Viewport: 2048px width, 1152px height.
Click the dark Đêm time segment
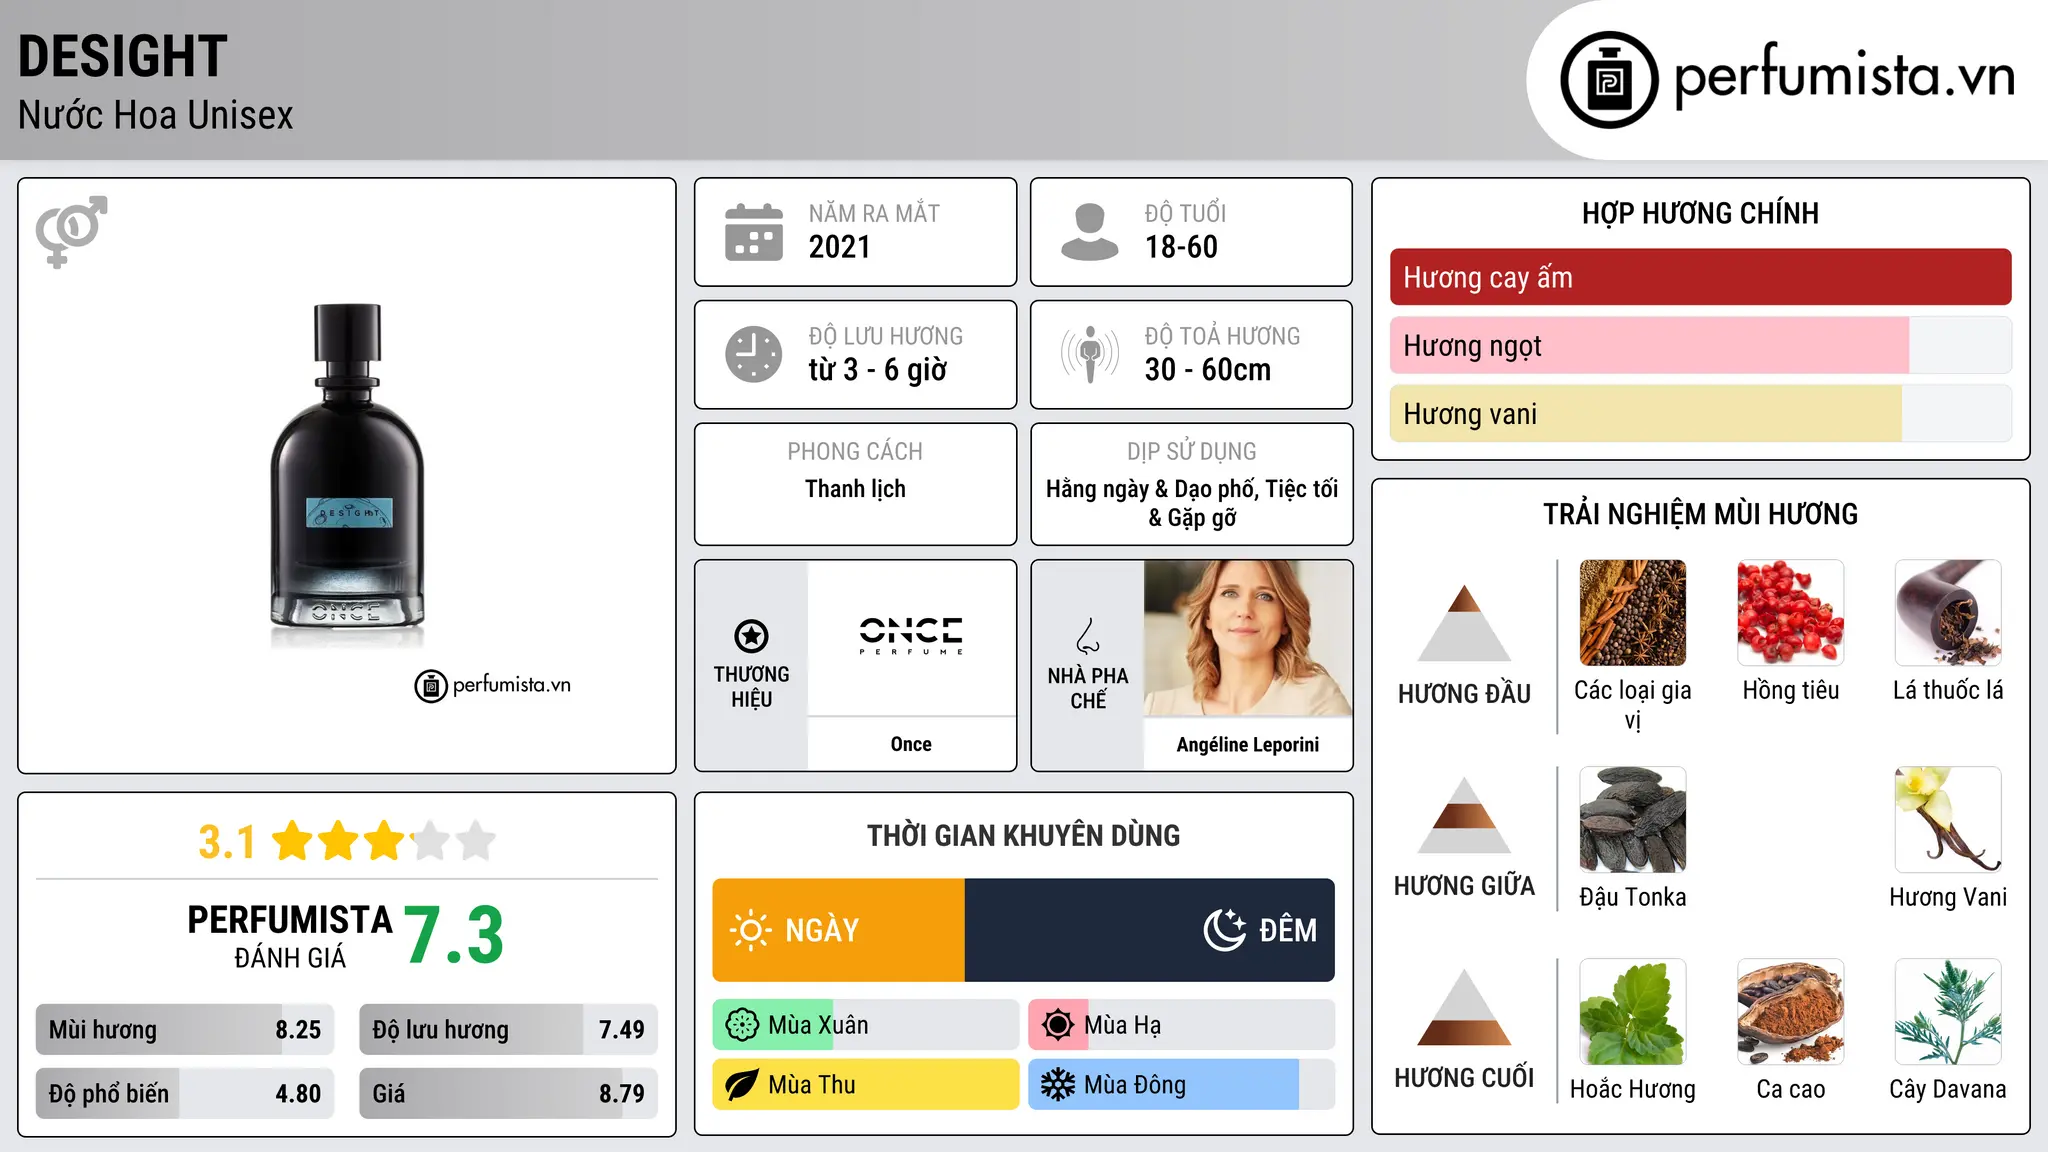[x=1150, y=930]
